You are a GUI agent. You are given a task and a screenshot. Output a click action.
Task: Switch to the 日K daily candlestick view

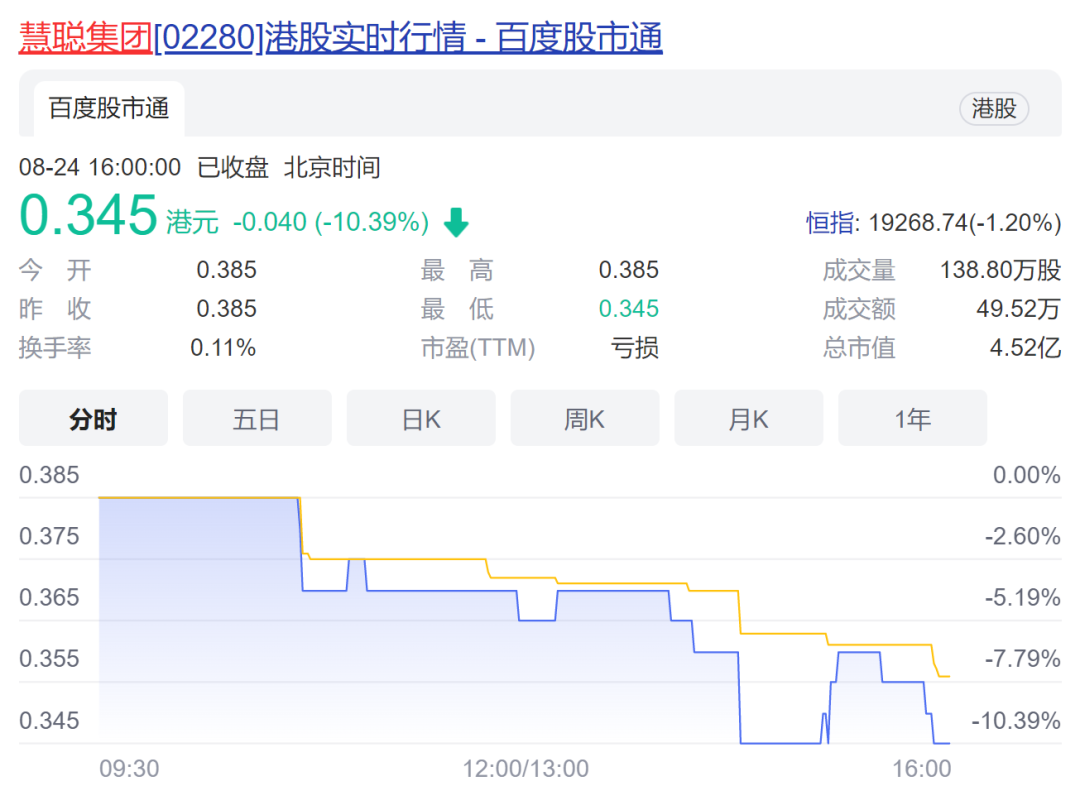(421, 419)
